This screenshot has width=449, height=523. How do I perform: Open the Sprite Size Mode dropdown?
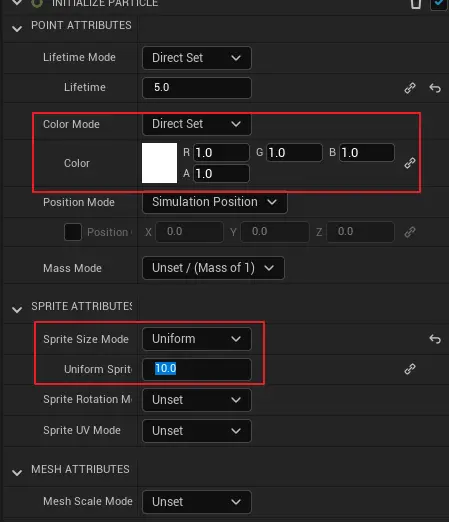197,339
